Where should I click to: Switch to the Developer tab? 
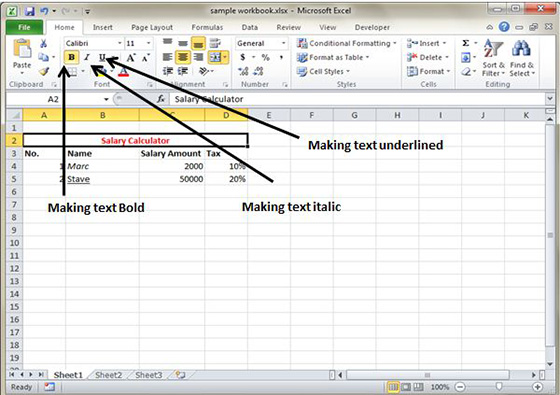(x=372, y=27)
